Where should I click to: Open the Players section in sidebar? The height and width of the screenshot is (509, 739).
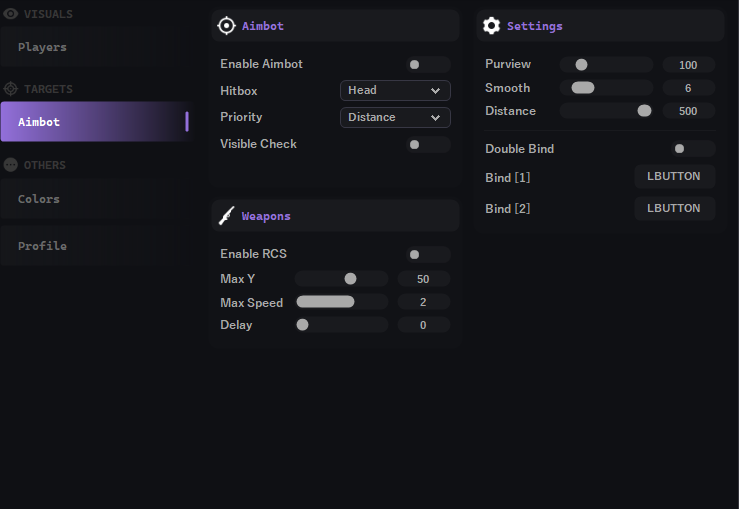point(43,47)
